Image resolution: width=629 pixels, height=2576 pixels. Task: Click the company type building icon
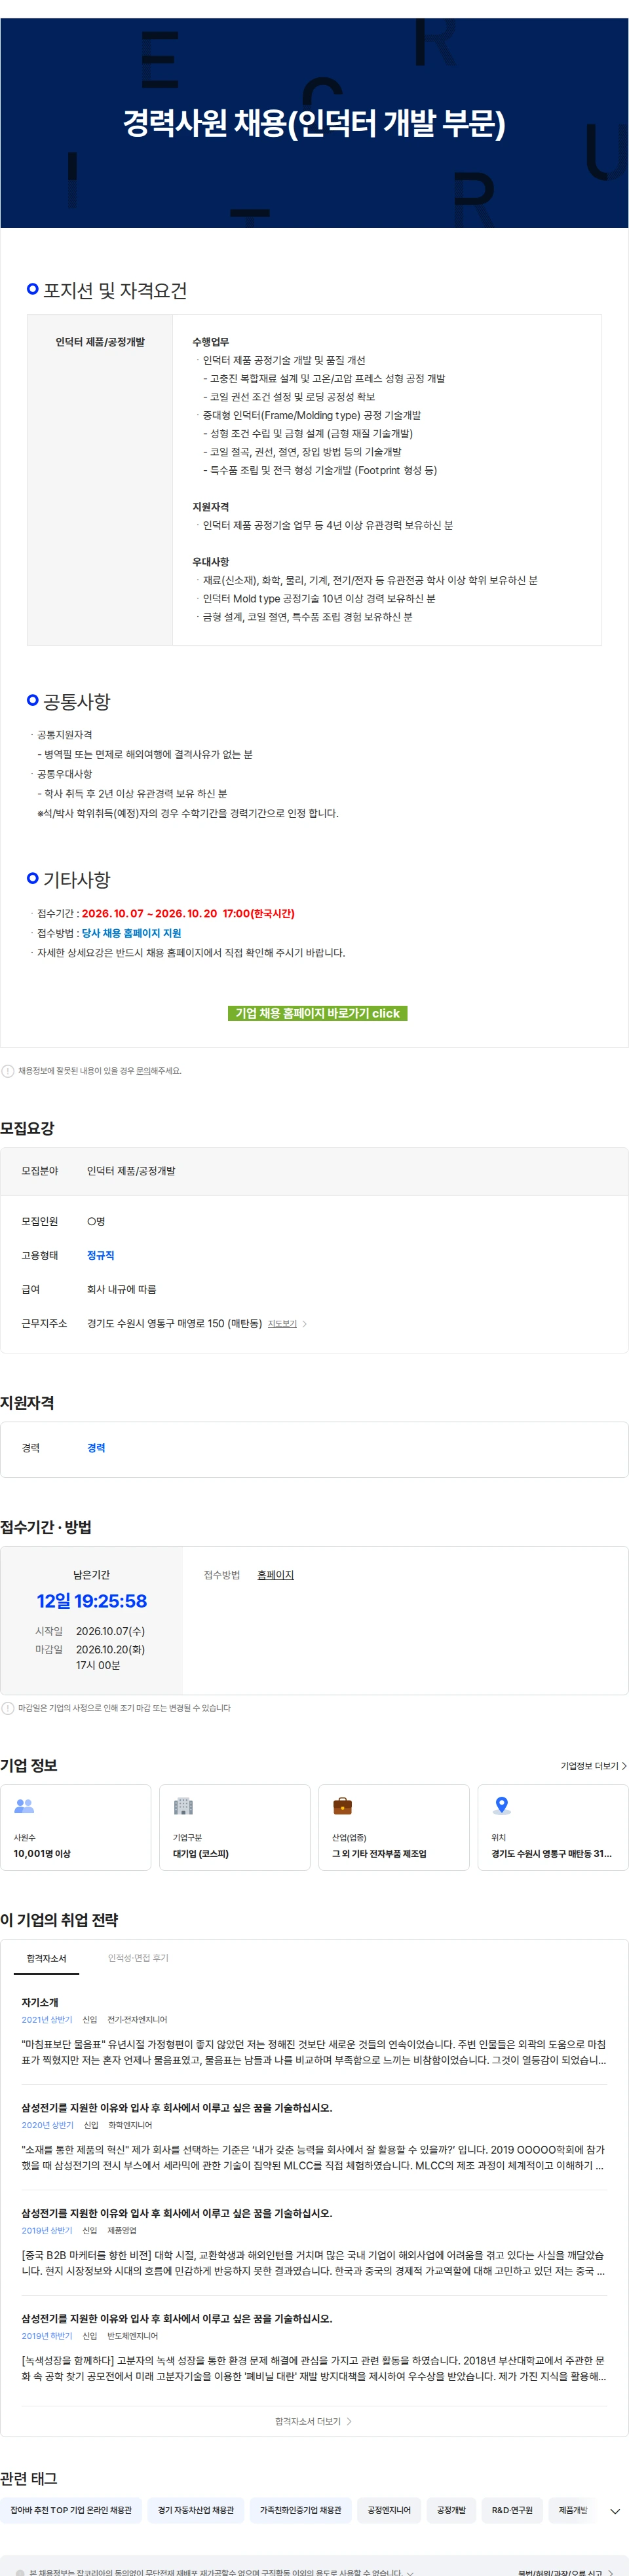point(183,1806)
